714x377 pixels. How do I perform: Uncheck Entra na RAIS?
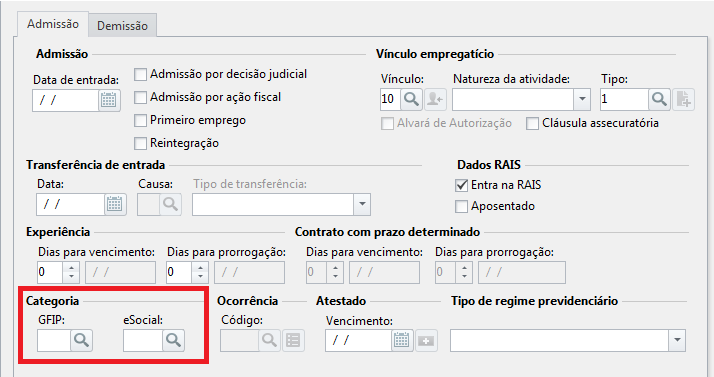(x=461, y=185)
